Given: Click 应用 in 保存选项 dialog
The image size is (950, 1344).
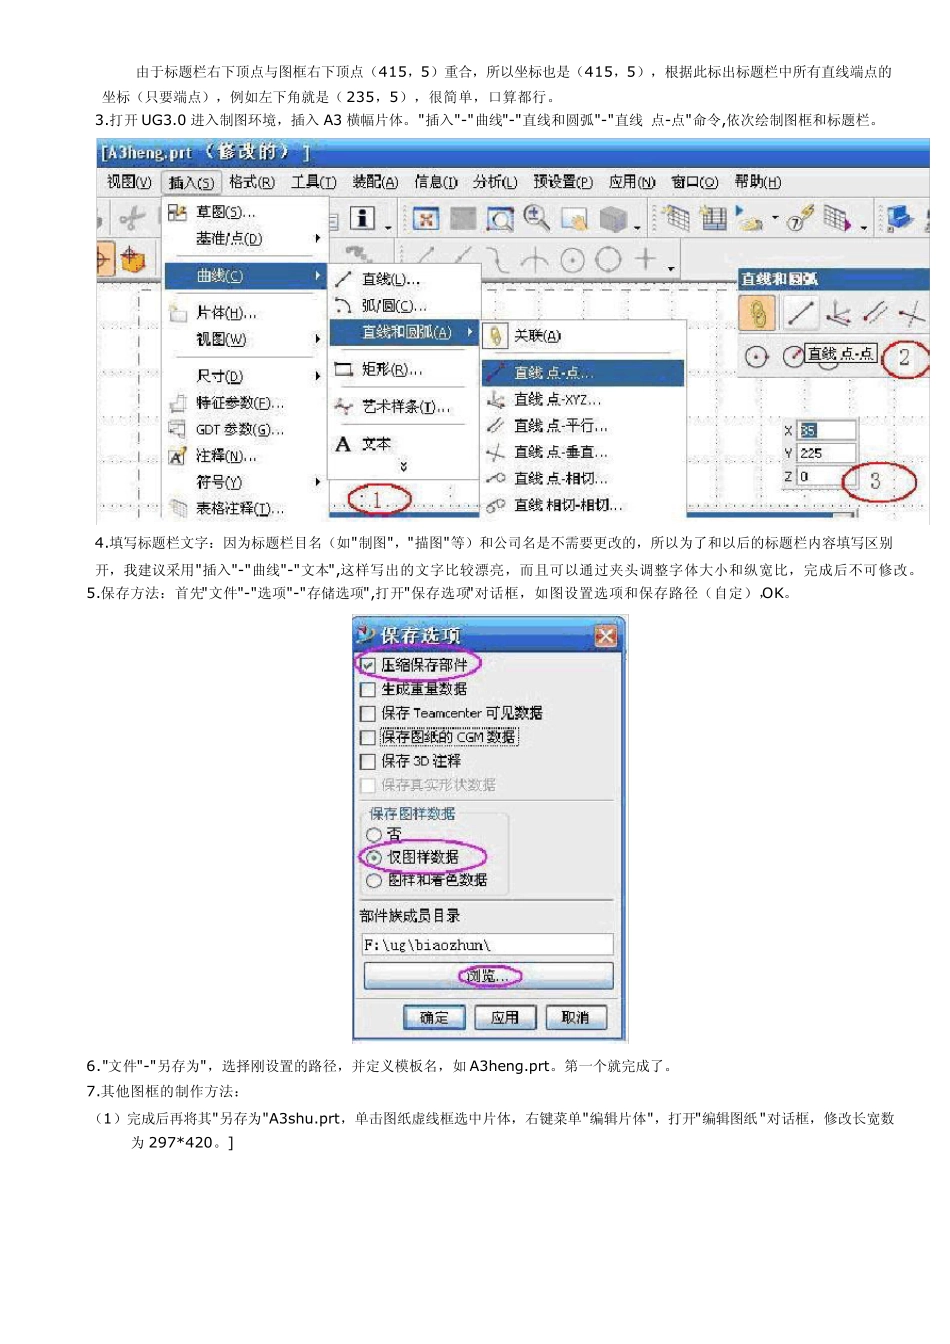Looking at the screenshot, I should (x=504, y=1018).
